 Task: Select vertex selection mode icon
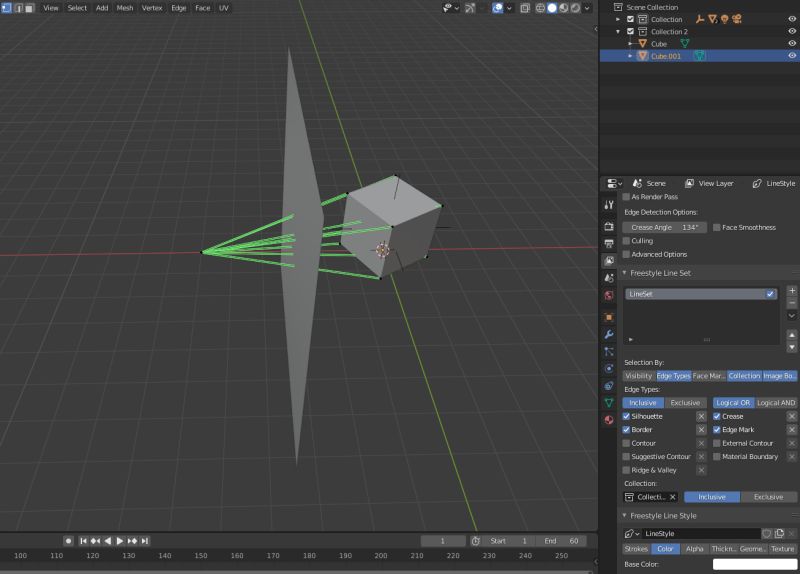click(6, 8)
